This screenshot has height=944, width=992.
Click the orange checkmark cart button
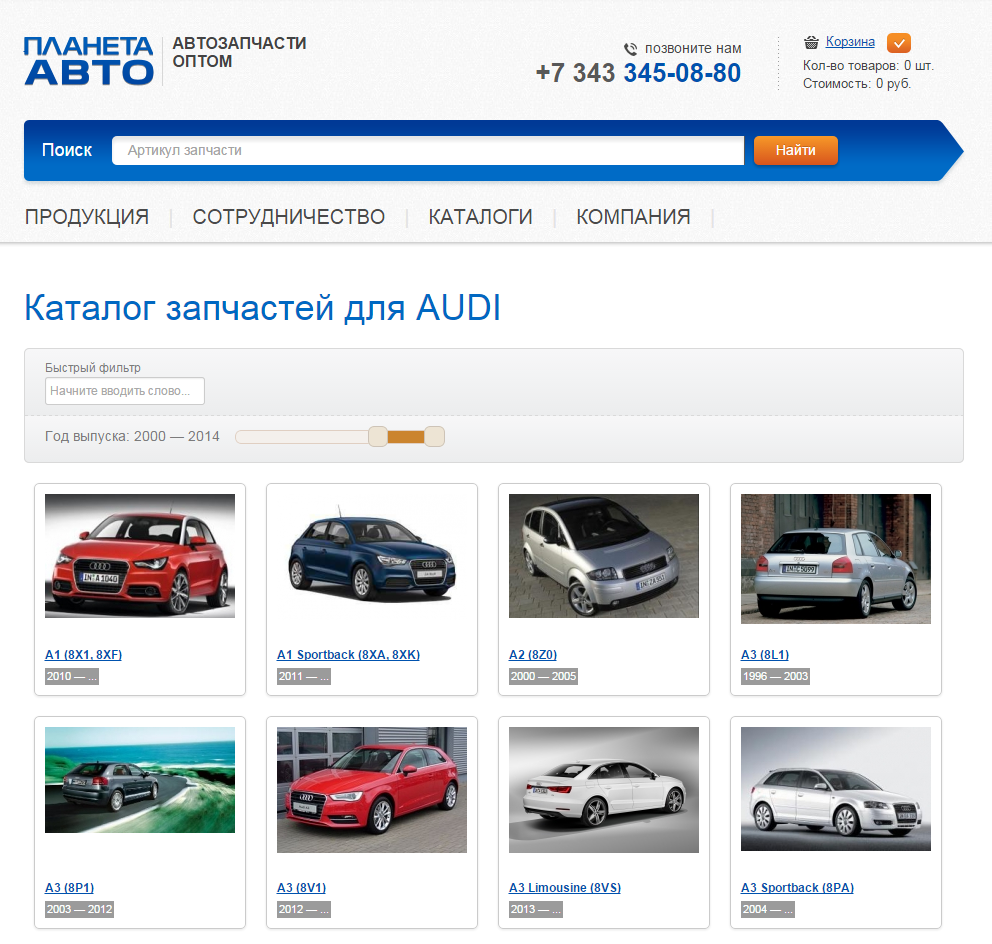898,43
